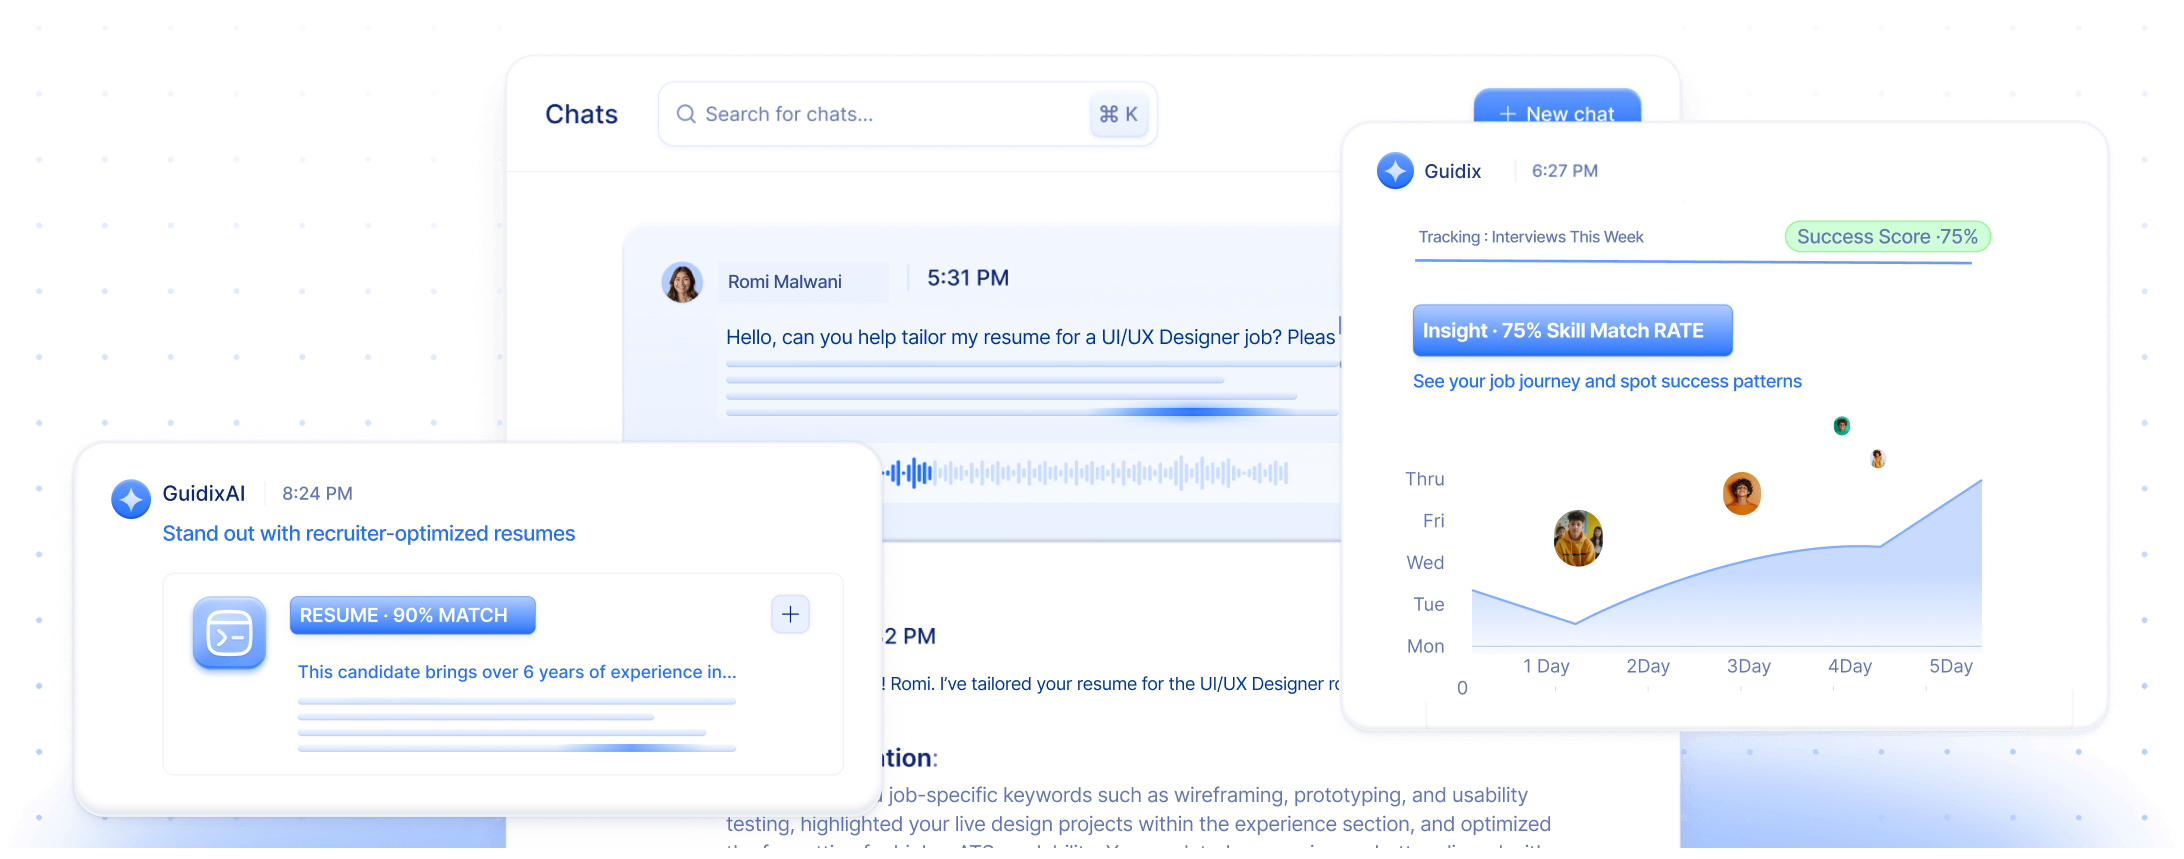The image size is (2184, 859).
Task: Click the Guidix star logo in tracking card
Action: coord(1395,171)
